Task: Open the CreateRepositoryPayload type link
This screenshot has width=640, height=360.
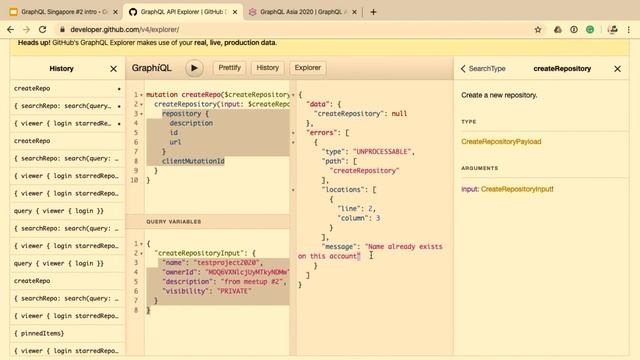Action: (501, 142)
